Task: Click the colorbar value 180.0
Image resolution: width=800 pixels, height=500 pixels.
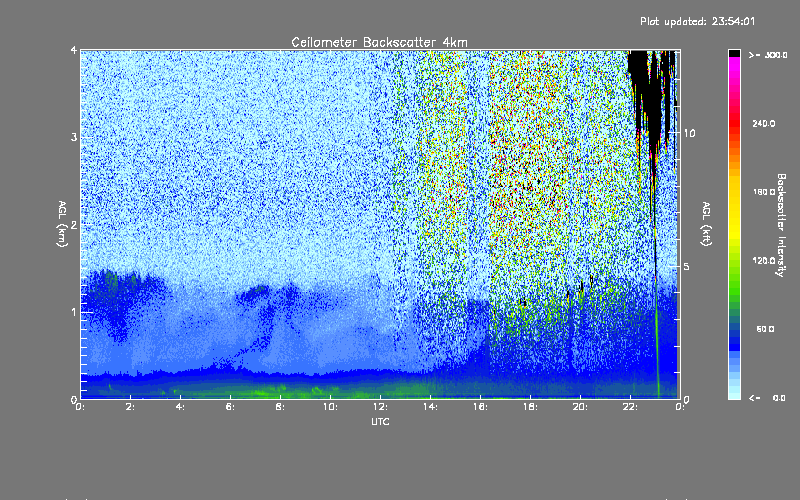Action: (763, 192)
